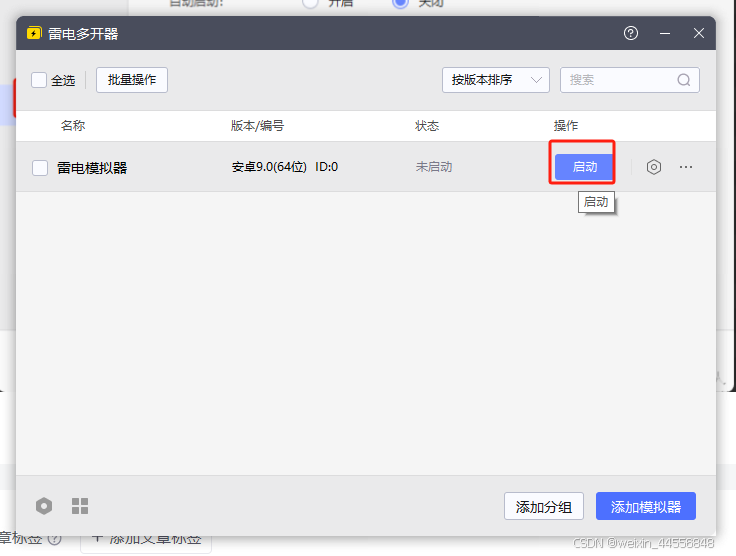Click the 名称 column header
736x556 pixels.
(x=73, y=126)
